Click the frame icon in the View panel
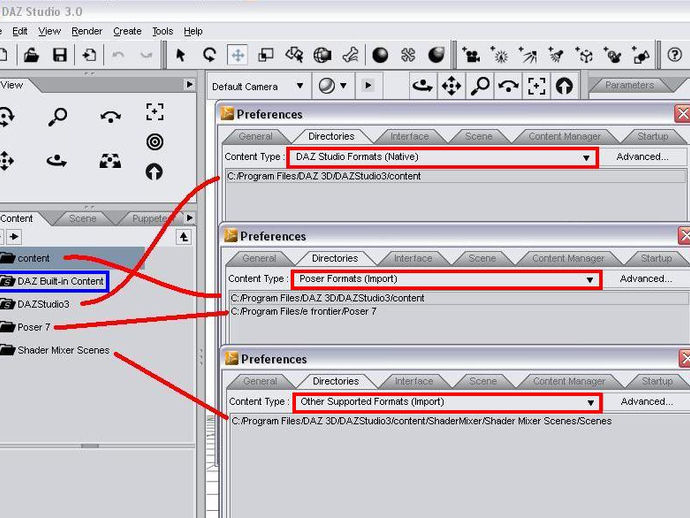 pos(154,112)
